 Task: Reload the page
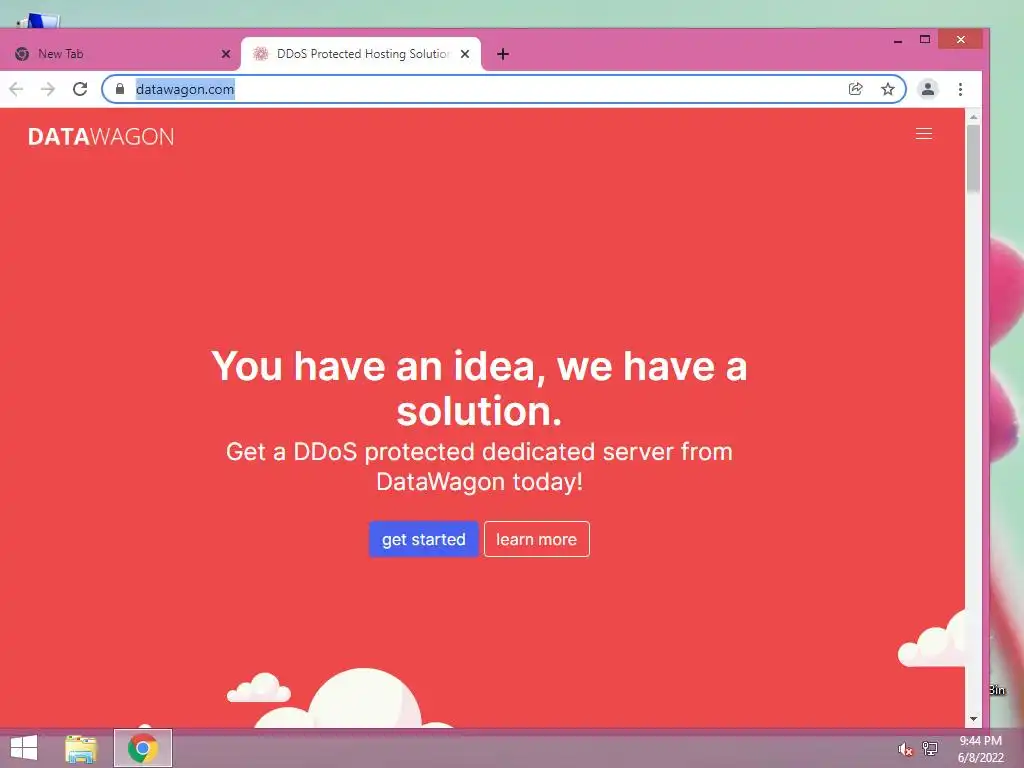pos(80,89)
